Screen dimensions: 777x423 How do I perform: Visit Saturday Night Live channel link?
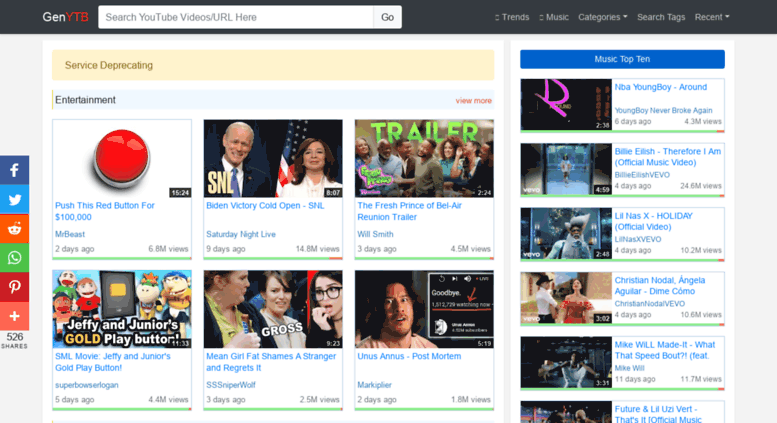pyautogui.click(x=241, y=234)
